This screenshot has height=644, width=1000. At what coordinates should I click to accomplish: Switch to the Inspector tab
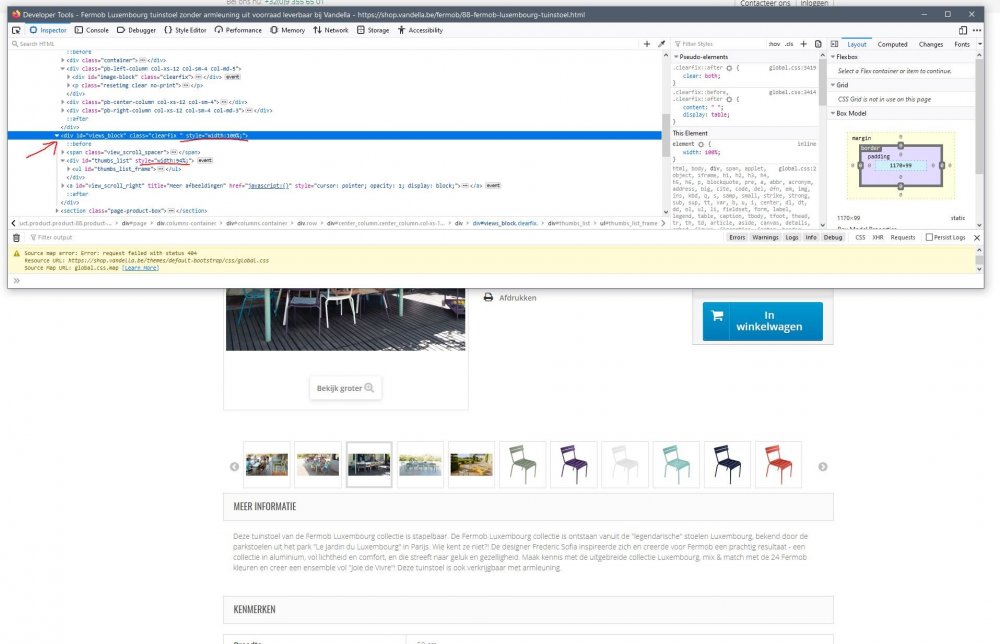click(48, 30)
